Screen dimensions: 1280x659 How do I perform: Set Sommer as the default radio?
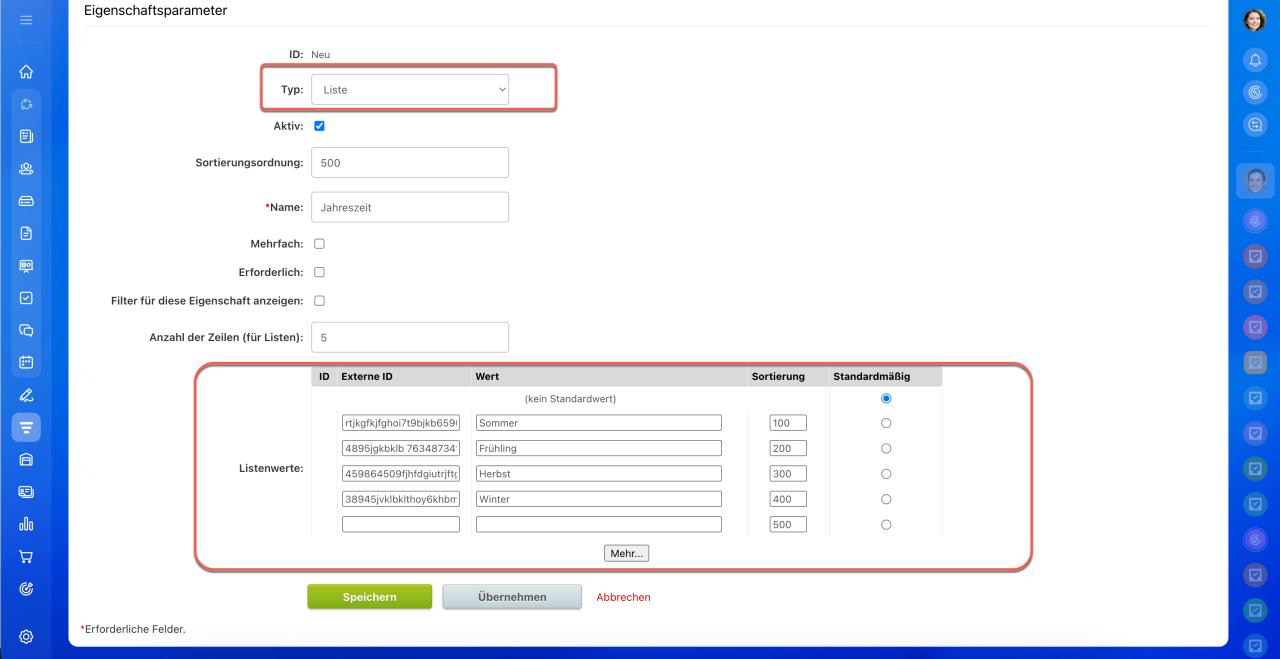point(886,423)
